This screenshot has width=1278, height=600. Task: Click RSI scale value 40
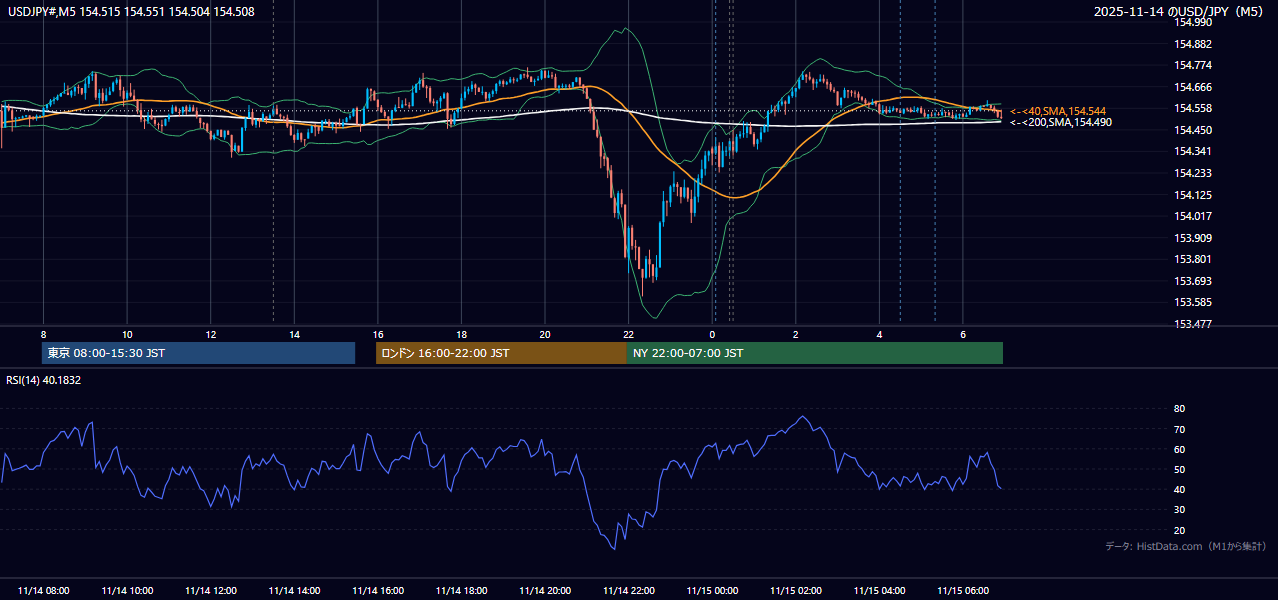pos(1180,490)
